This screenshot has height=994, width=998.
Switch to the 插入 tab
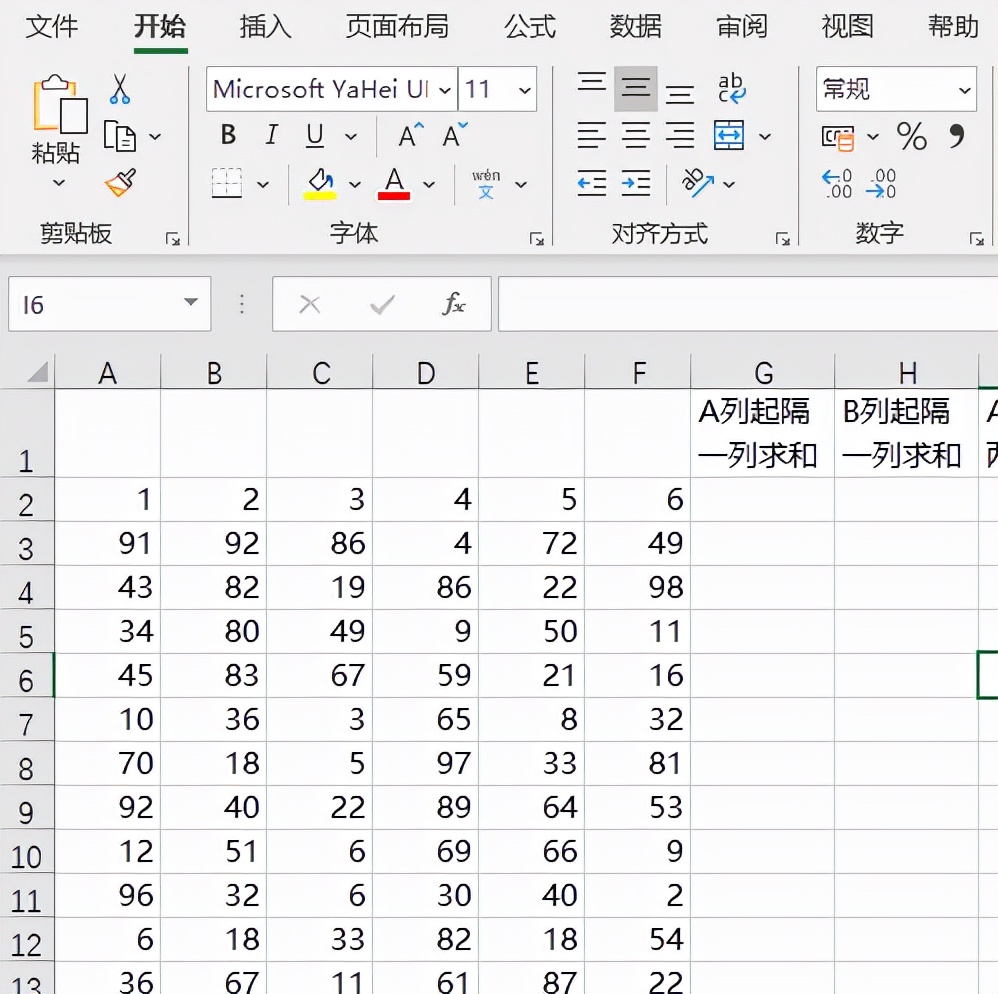pos(265,27)
